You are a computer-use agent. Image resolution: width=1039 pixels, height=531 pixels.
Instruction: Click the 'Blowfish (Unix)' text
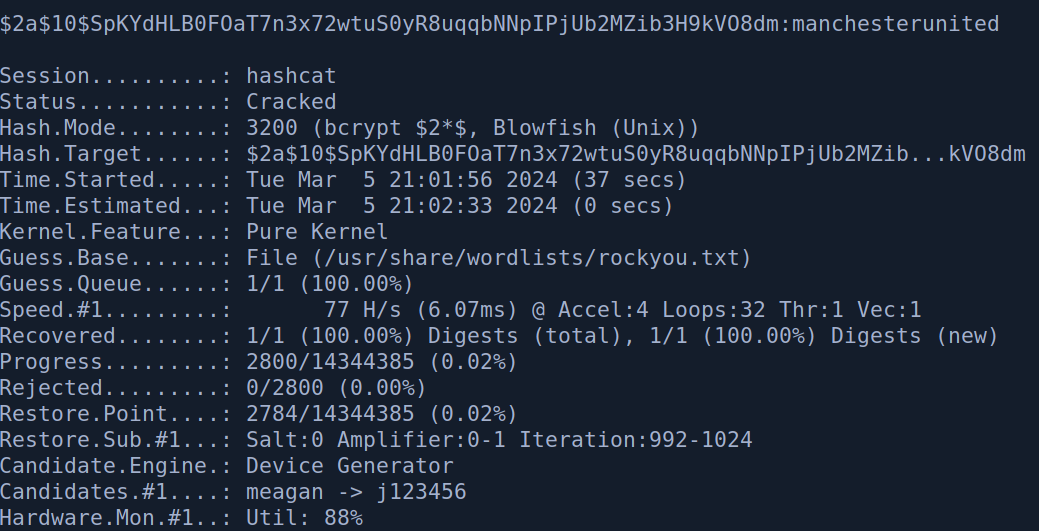point(595,128)
